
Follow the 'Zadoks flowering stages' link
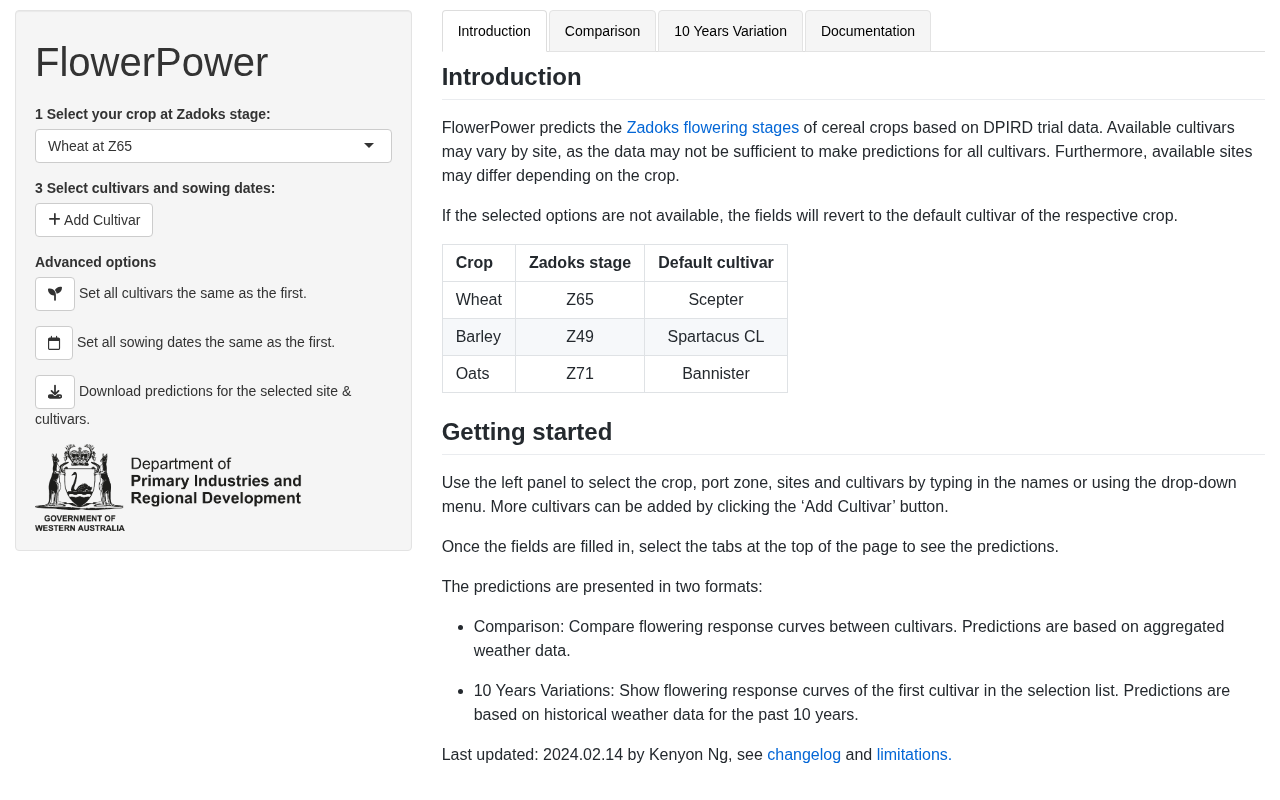(x=712, y=128)
